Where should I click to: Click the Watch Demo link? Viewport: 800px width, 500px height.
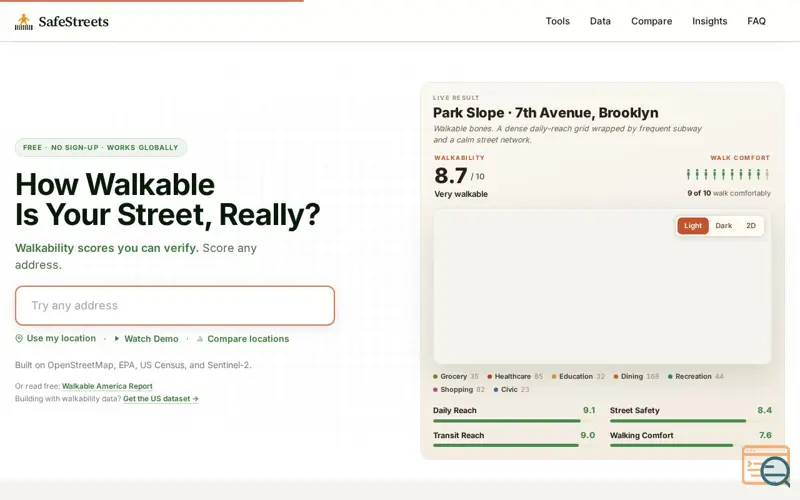tap(151, 339)
